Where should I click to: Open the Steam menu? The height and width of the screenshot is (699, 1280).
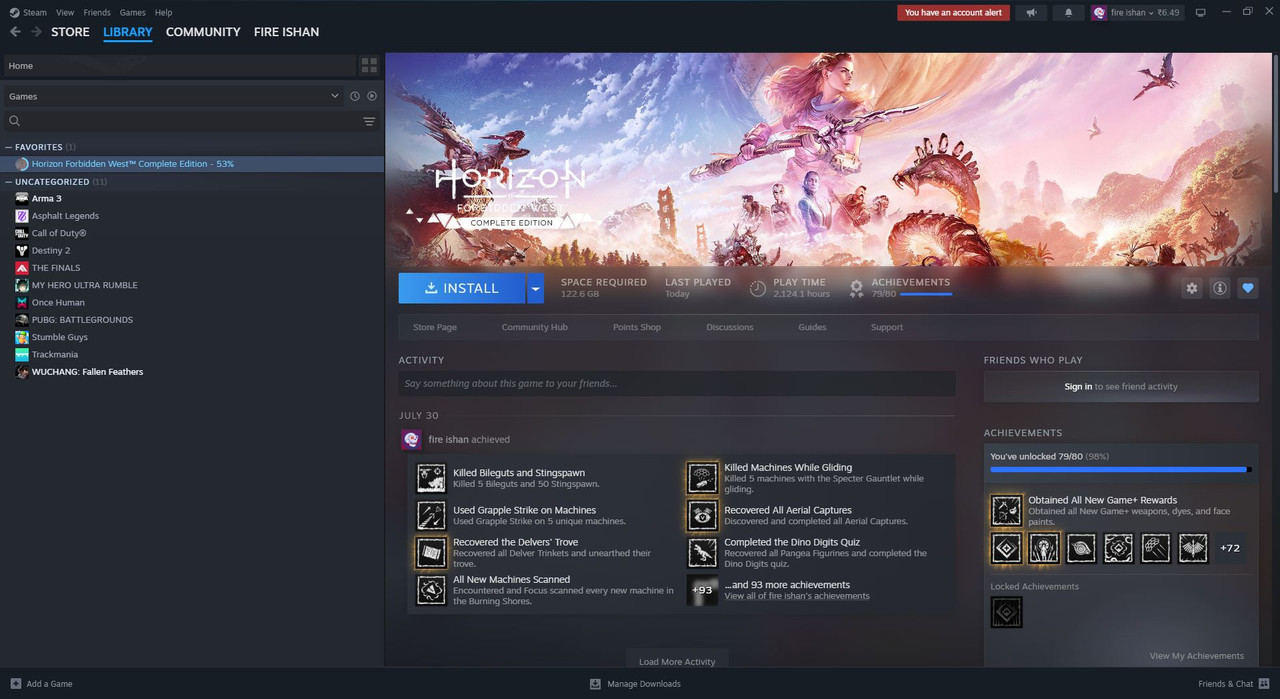click(29, 13)
